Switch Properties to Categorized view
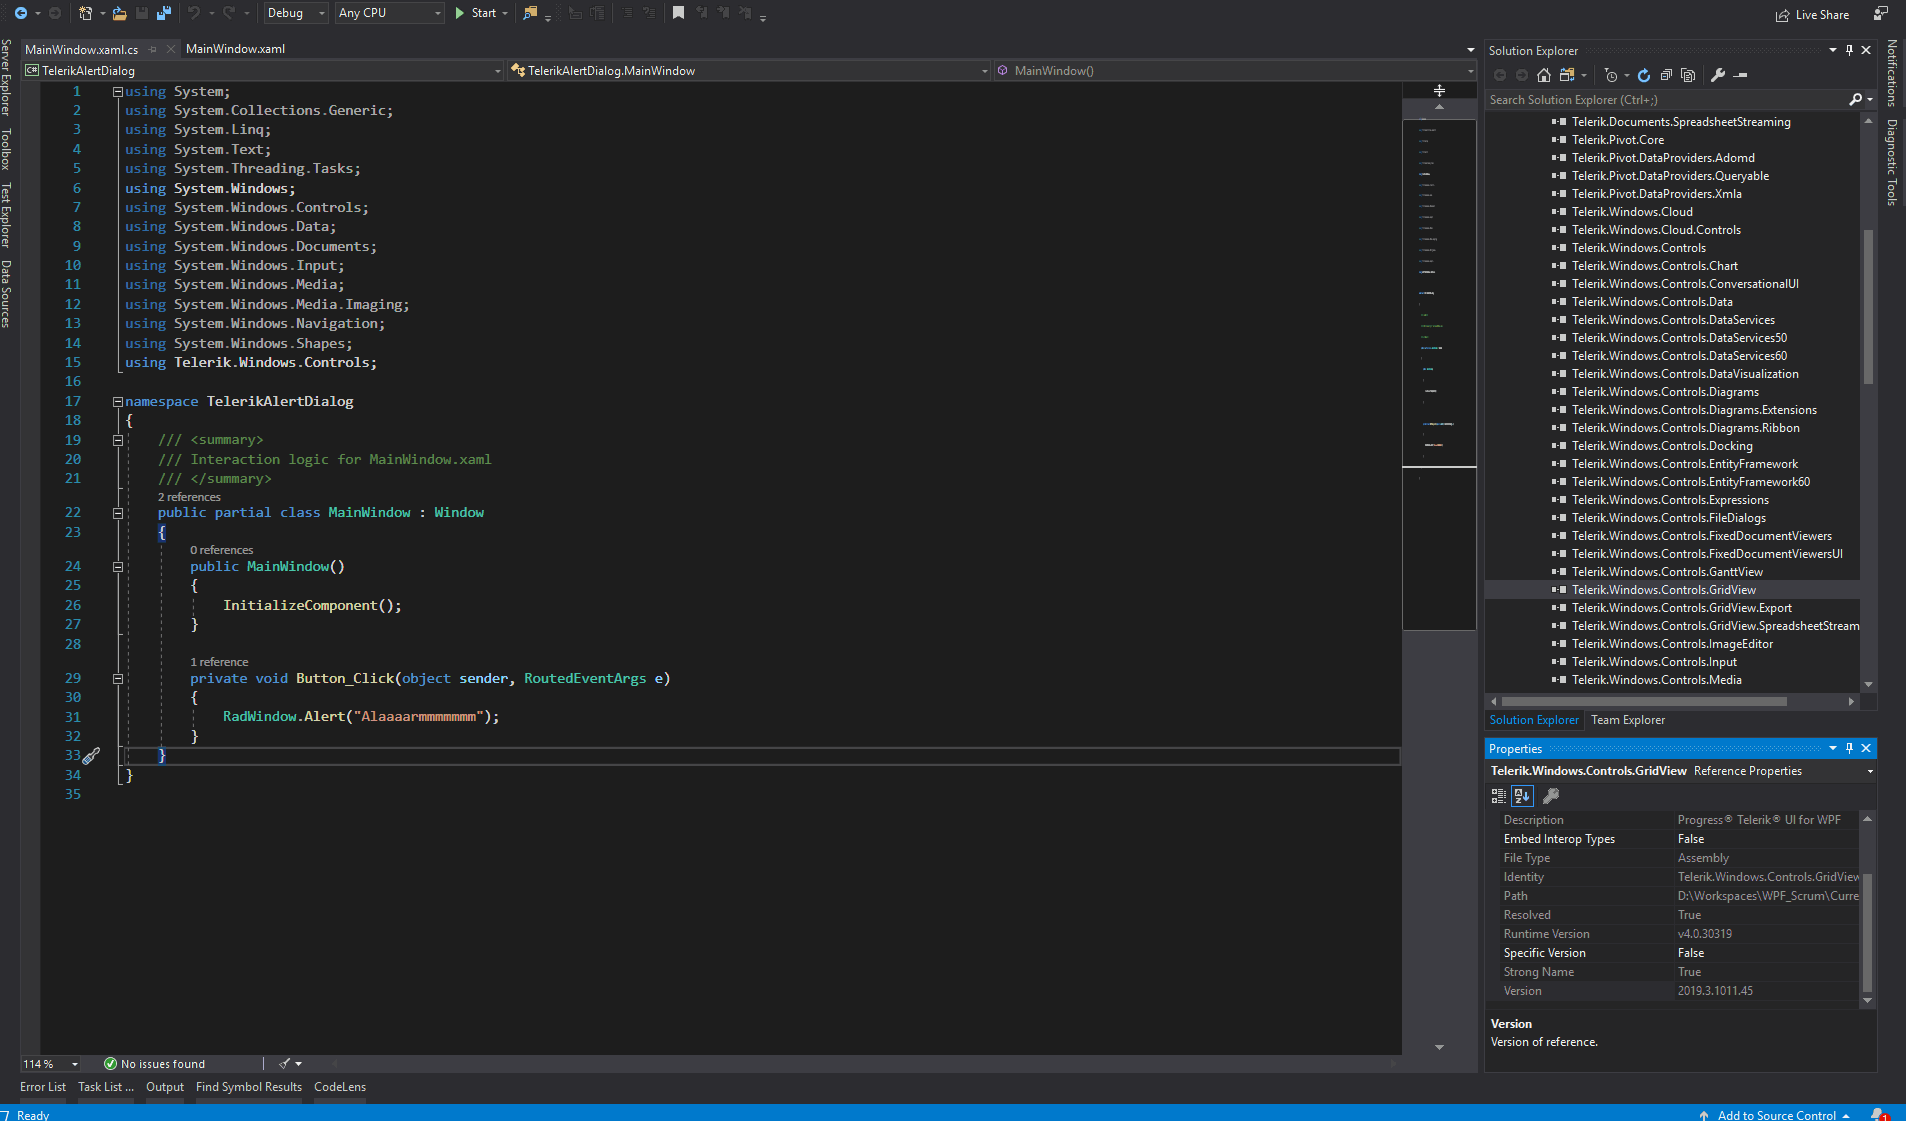1906x1121 pixels. click(1498, 796)
